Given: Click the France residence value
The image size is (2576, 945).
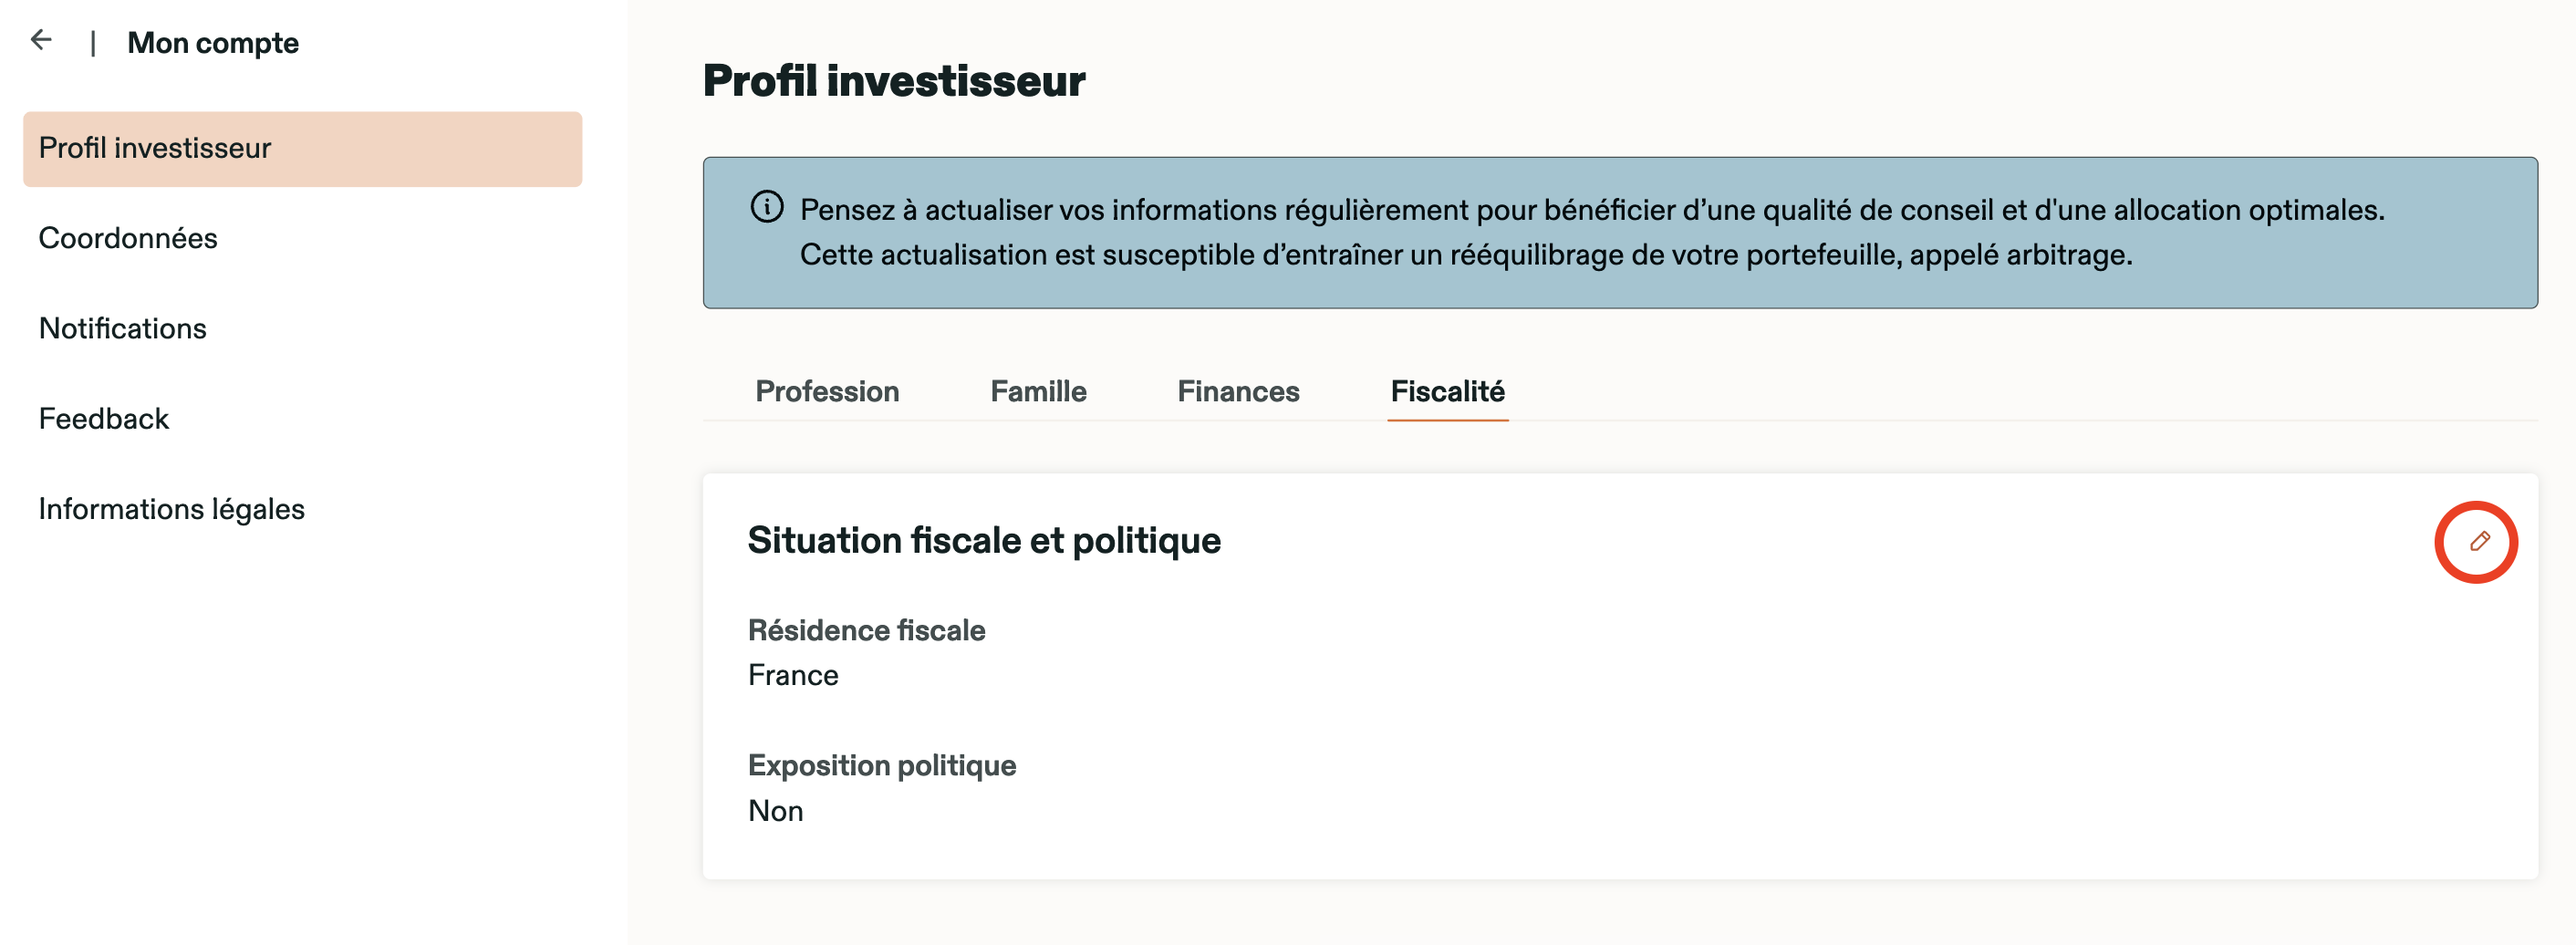Looking at the screenshot, I should click(x=793, y=675).
